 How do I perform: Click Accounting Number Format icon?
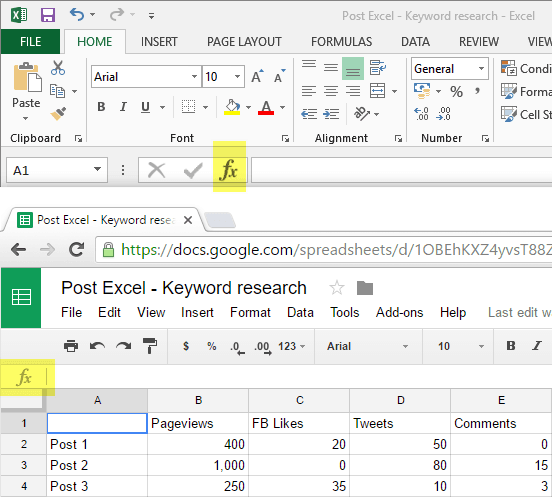click(x=422, y=91)
